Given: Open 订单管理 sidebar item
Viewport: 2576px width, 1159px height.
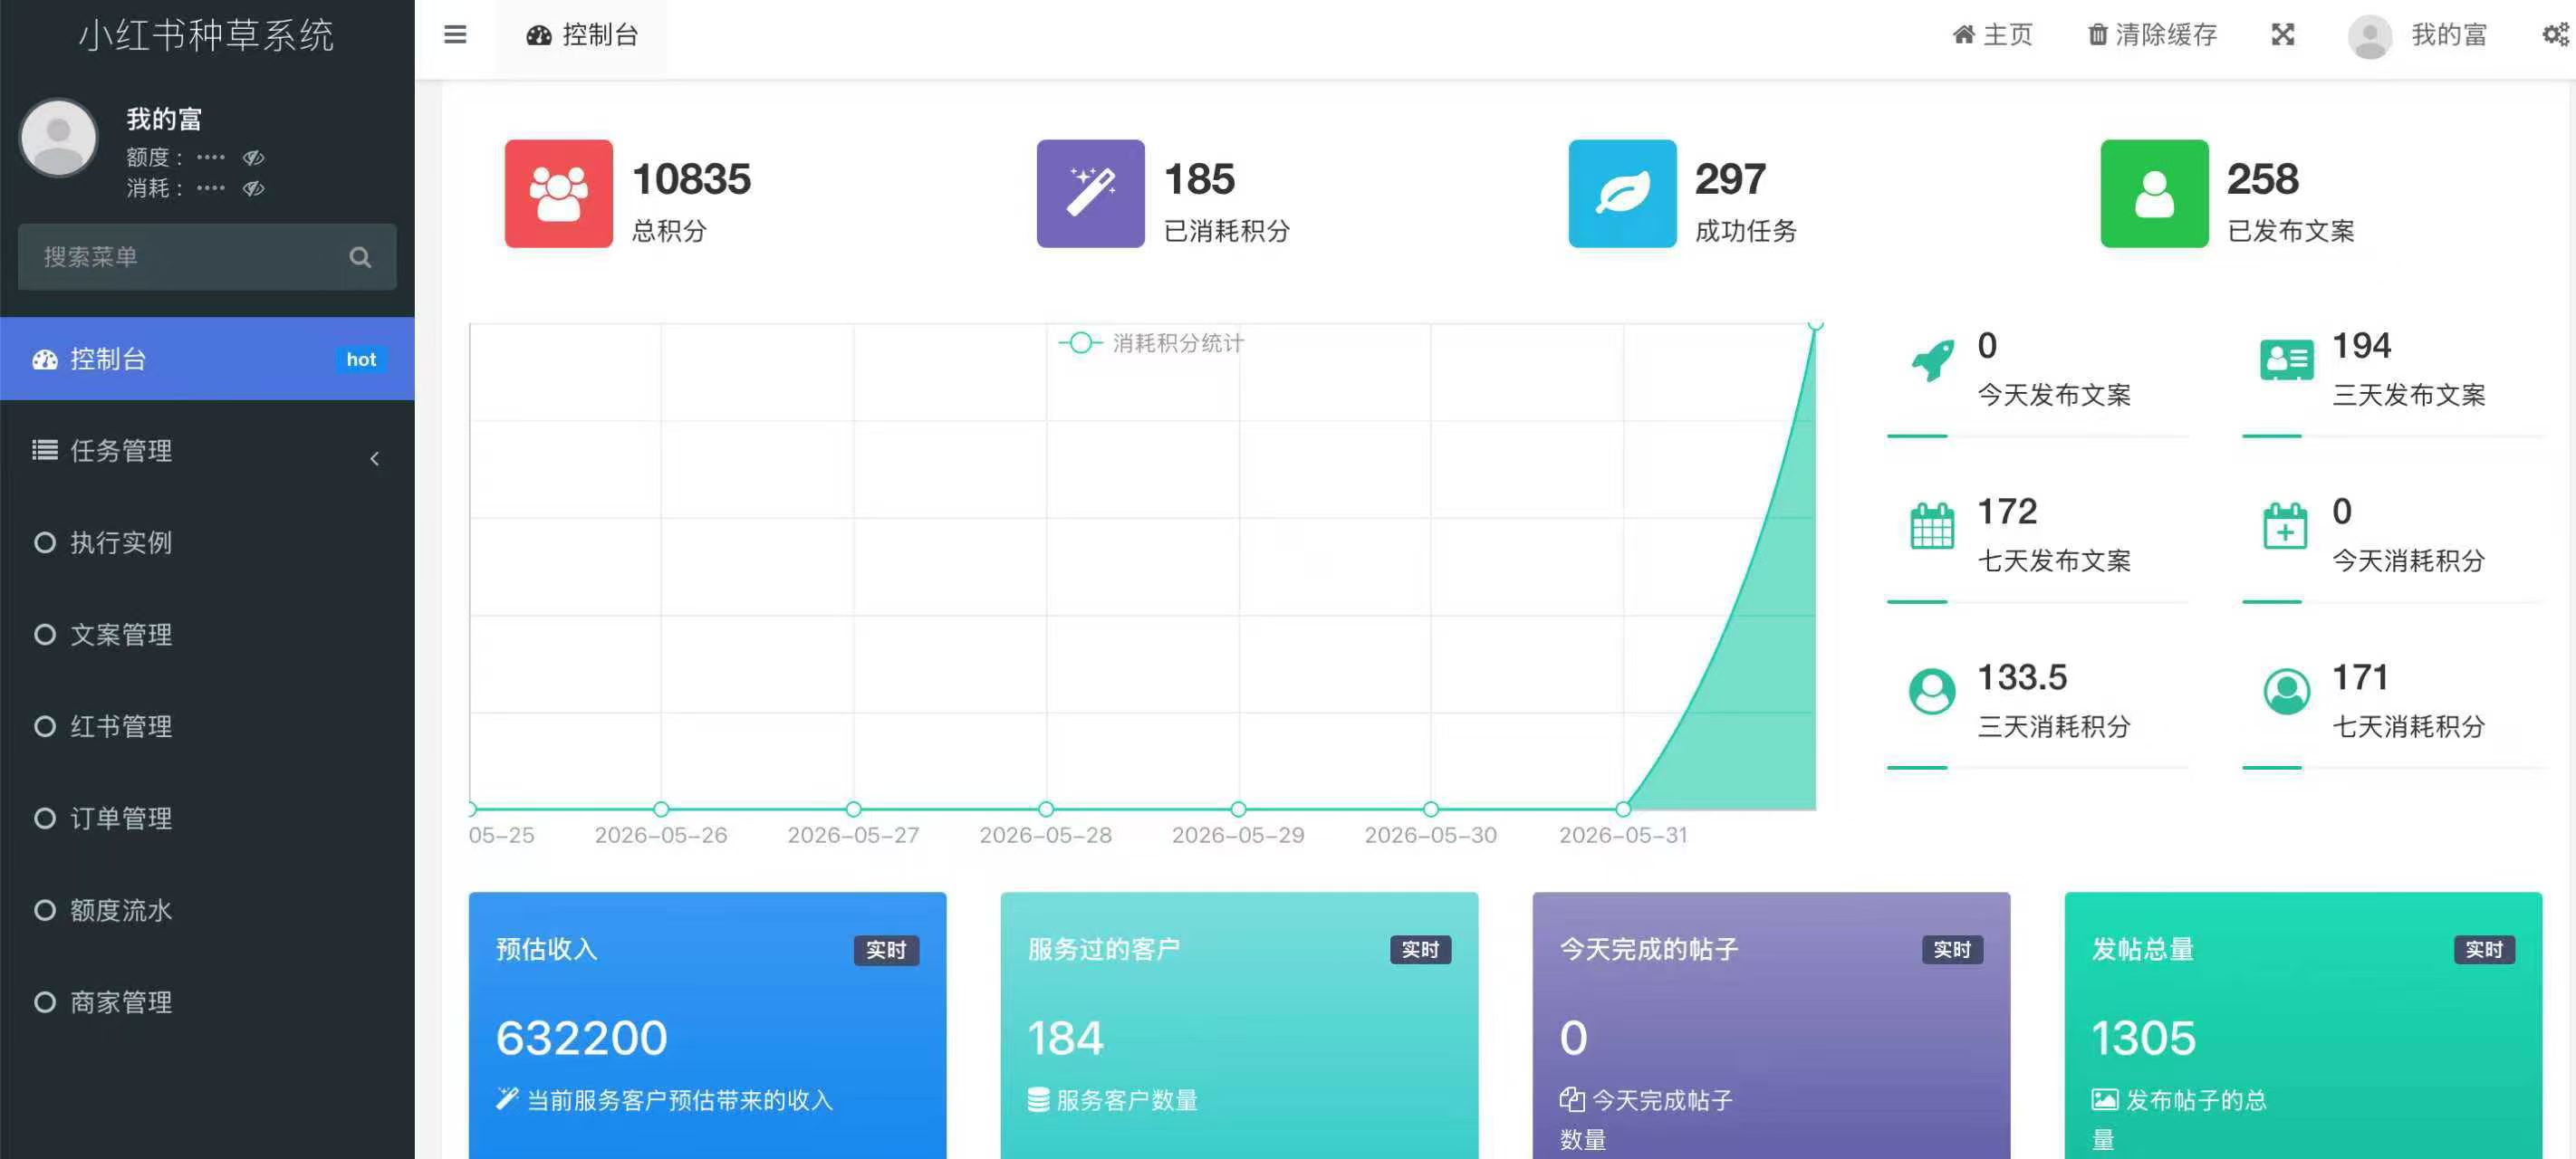Looking at the screenshot, I should [x=207, y=819].
